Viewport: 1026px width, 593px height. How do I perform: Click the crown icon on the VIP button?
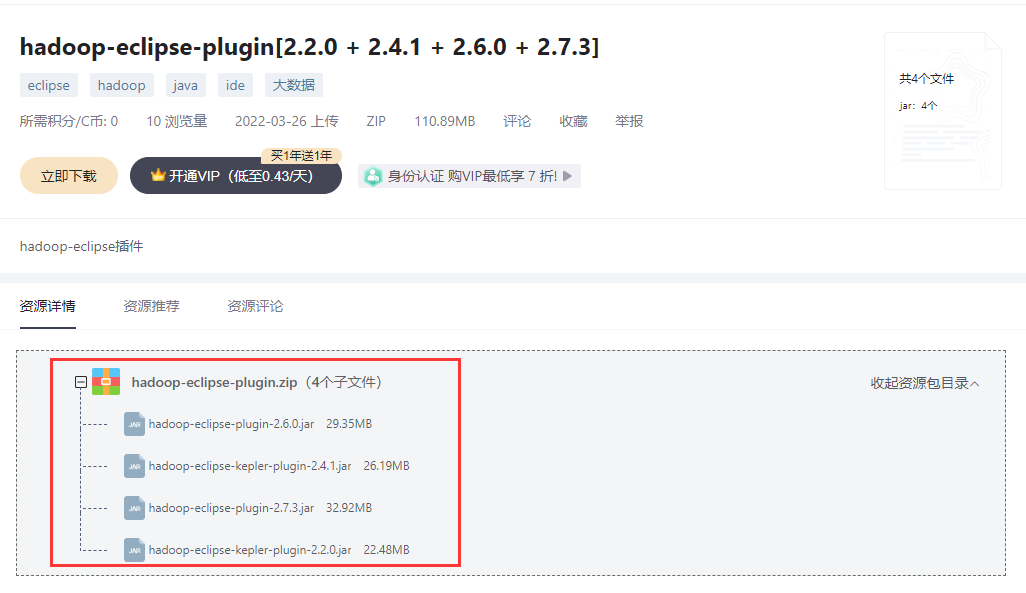coord(158,175)
